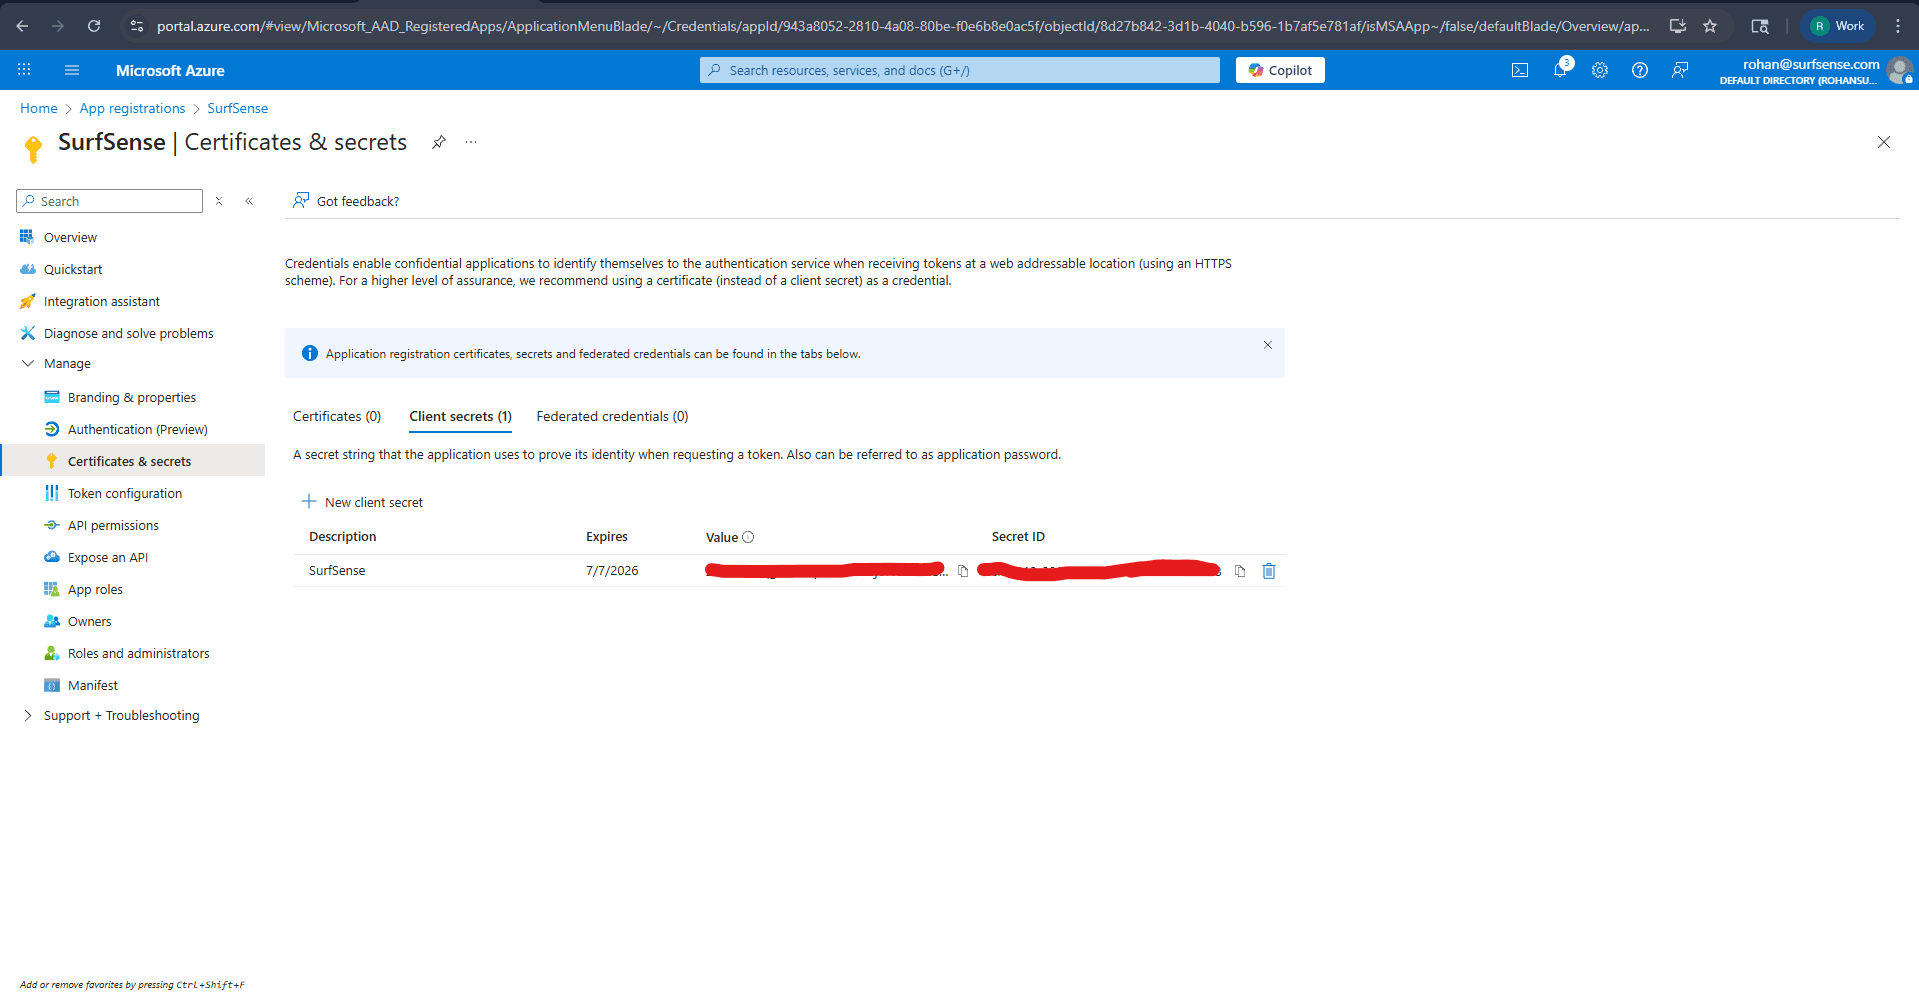The height and width of the screenshot is (993, 1919).
Task: Copy the secret Value to clipboard
Action: point(963,571)
